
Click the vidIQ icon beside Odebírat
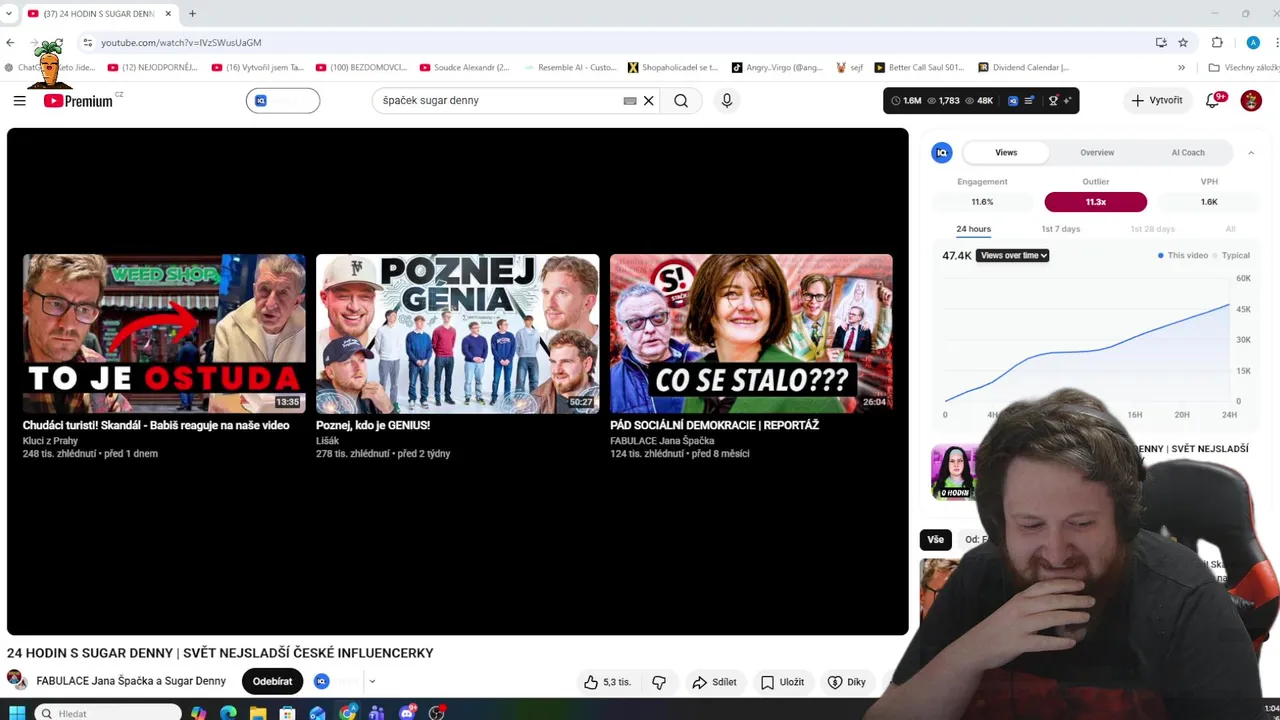(x=321, y=681)
